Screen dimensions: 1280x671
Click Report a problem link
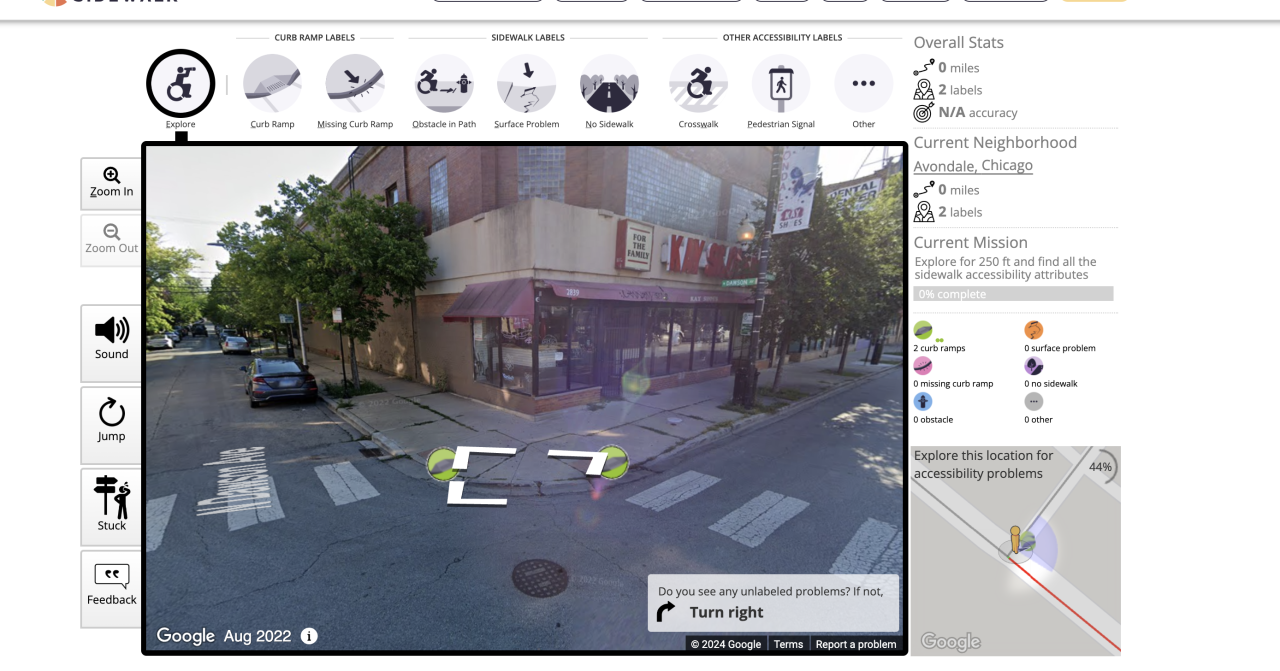(x=856, y=644)
